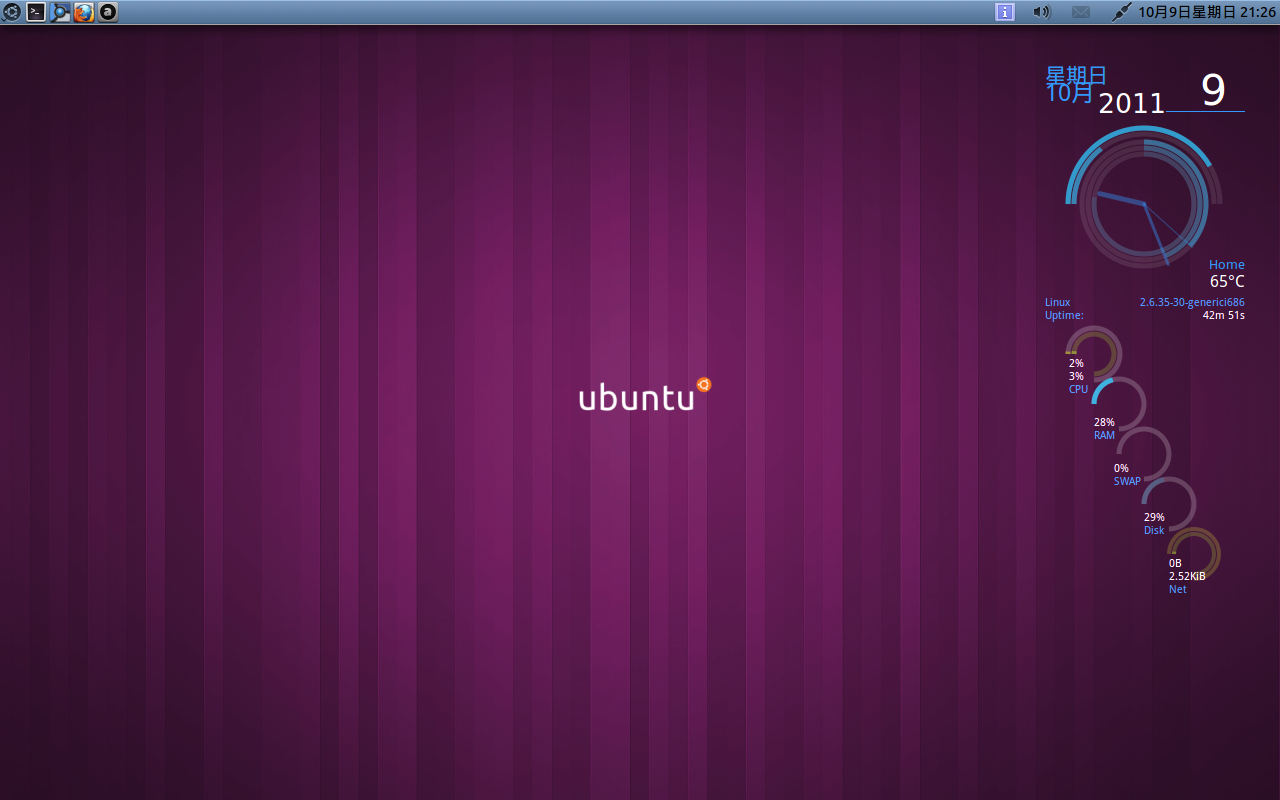
Task: Open the black circular 'a' launcher
Action: click(108, 12)
